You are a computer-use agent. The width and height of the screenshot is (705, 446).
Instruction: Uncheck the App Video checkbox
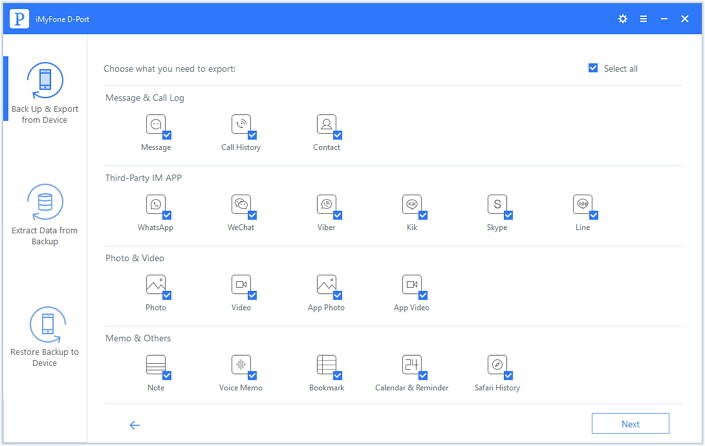pyautogui.click(x=423, y=295)
